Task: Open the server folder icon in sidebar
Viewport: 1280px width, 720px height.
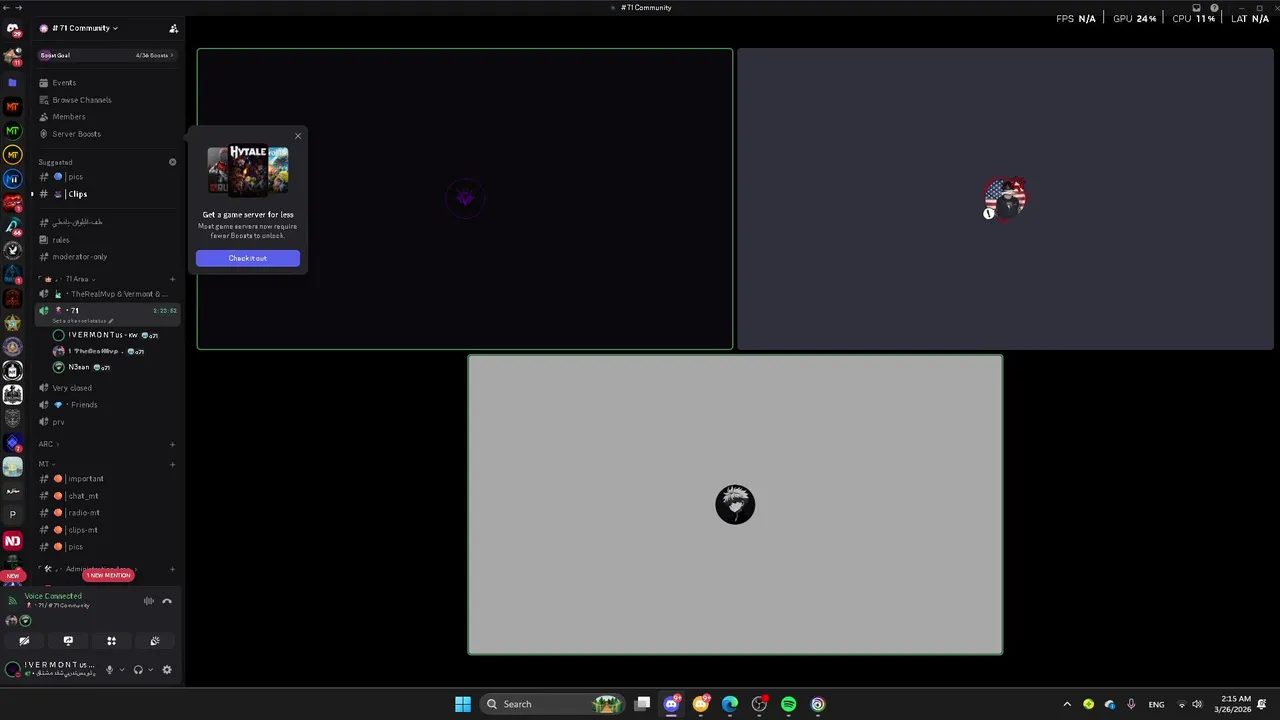Action: 12,82
